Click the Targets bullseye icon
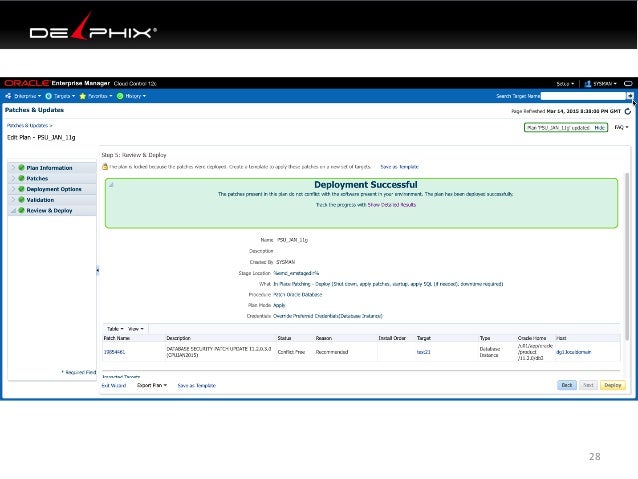This screenshot has height=479, width=638. pyautogui.click(x=48, y=96)
